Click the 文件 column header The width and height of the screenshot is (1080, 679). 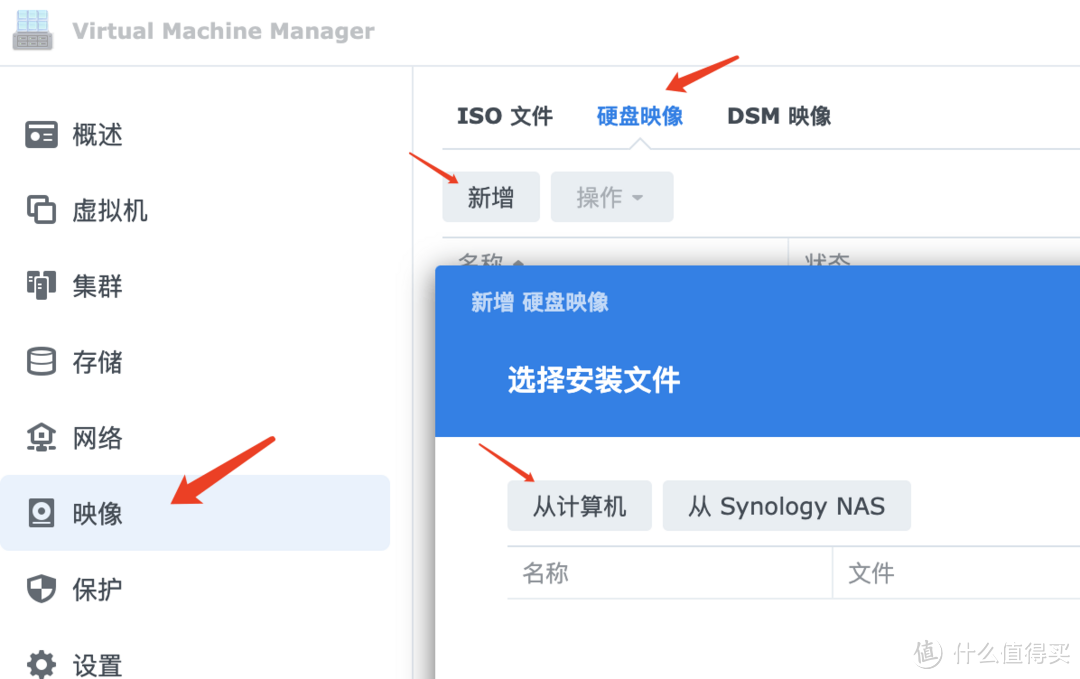pyautogui.click(x=871, y=572)
